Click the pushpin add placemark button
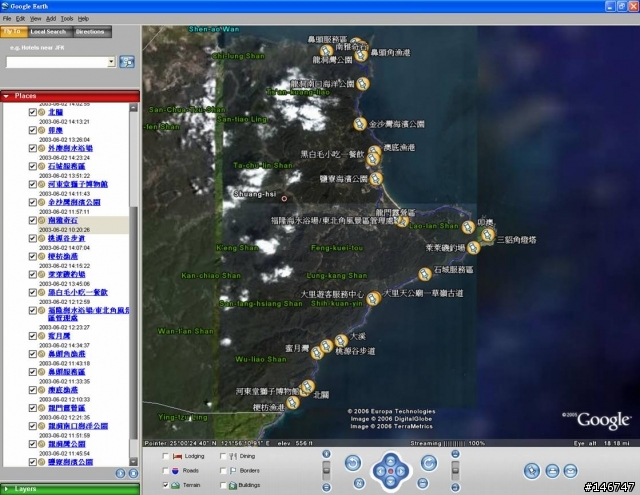The image size is (640, 495). point(532,471)
